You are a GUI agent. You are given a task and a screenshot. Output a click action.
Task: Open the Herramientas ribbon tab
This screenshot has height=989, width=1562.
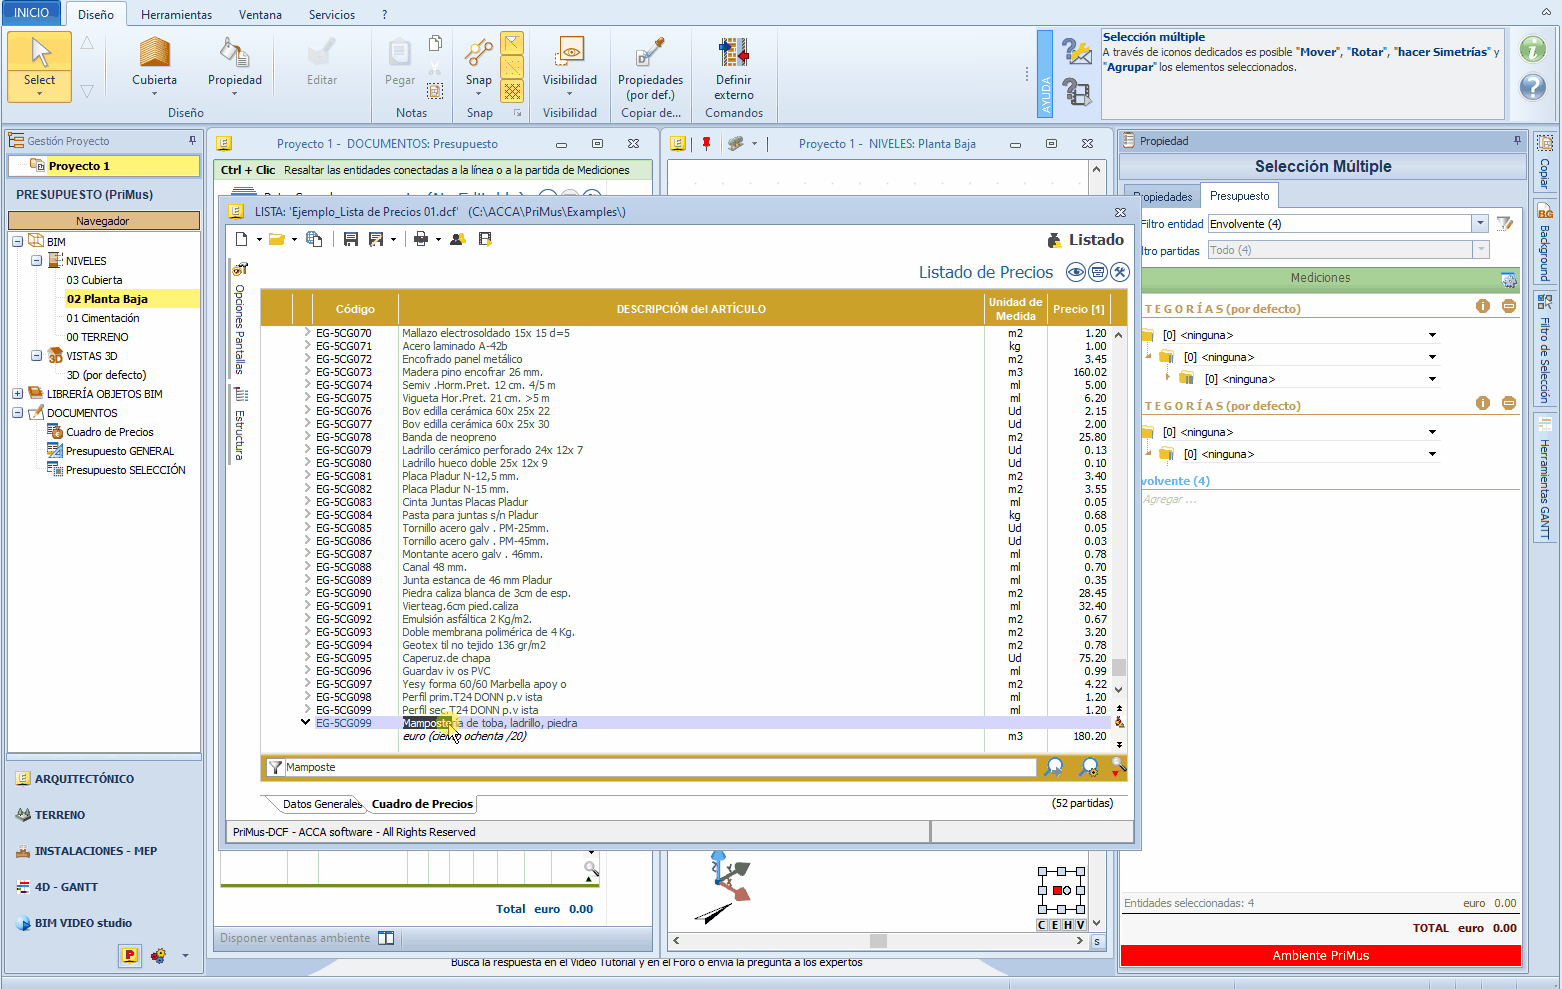[x=176, y=15]
